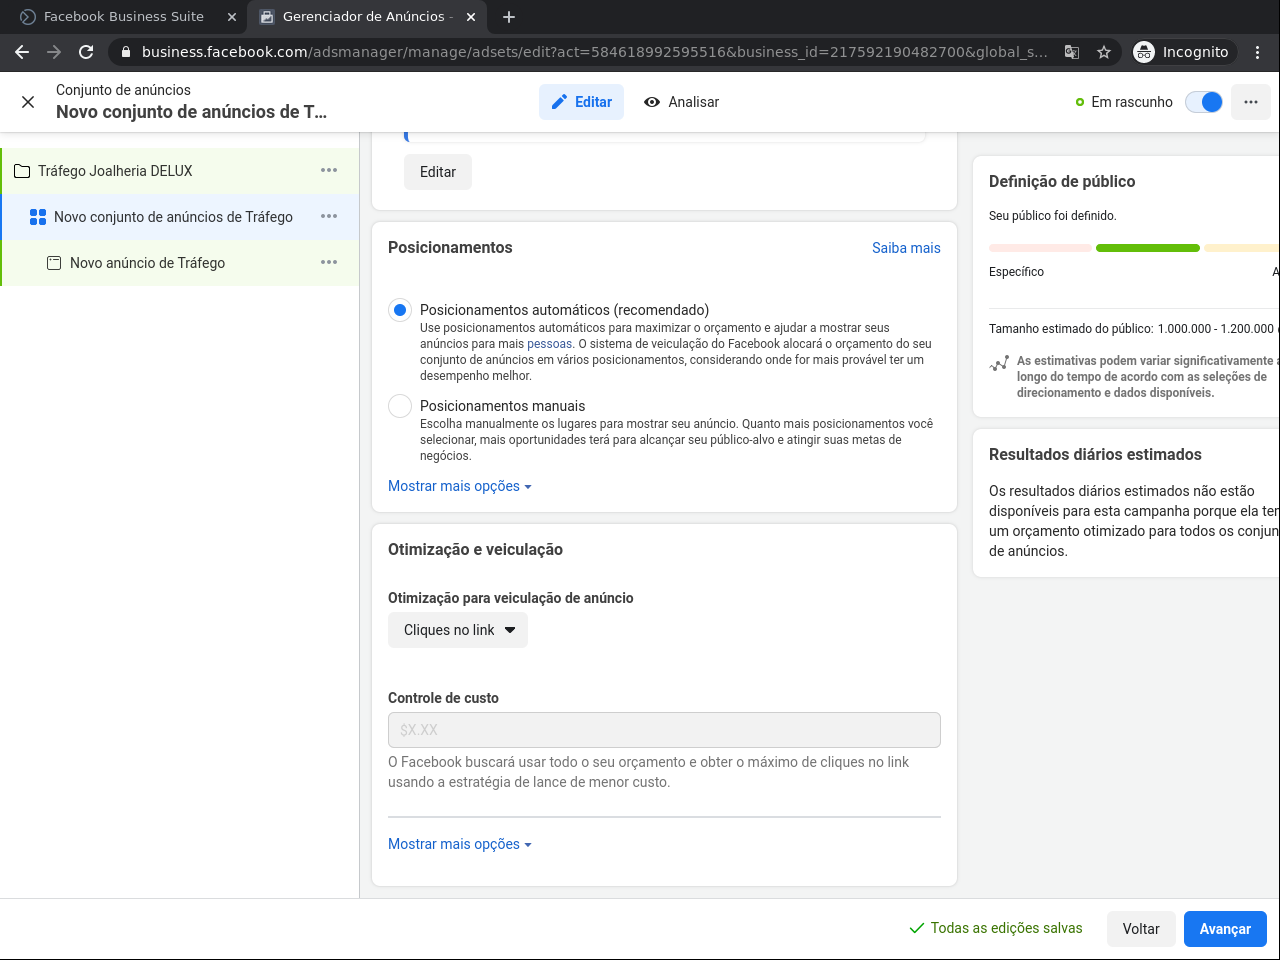
Task: Open the Saiba mais link for Posicionamentos
Action: 906,248
